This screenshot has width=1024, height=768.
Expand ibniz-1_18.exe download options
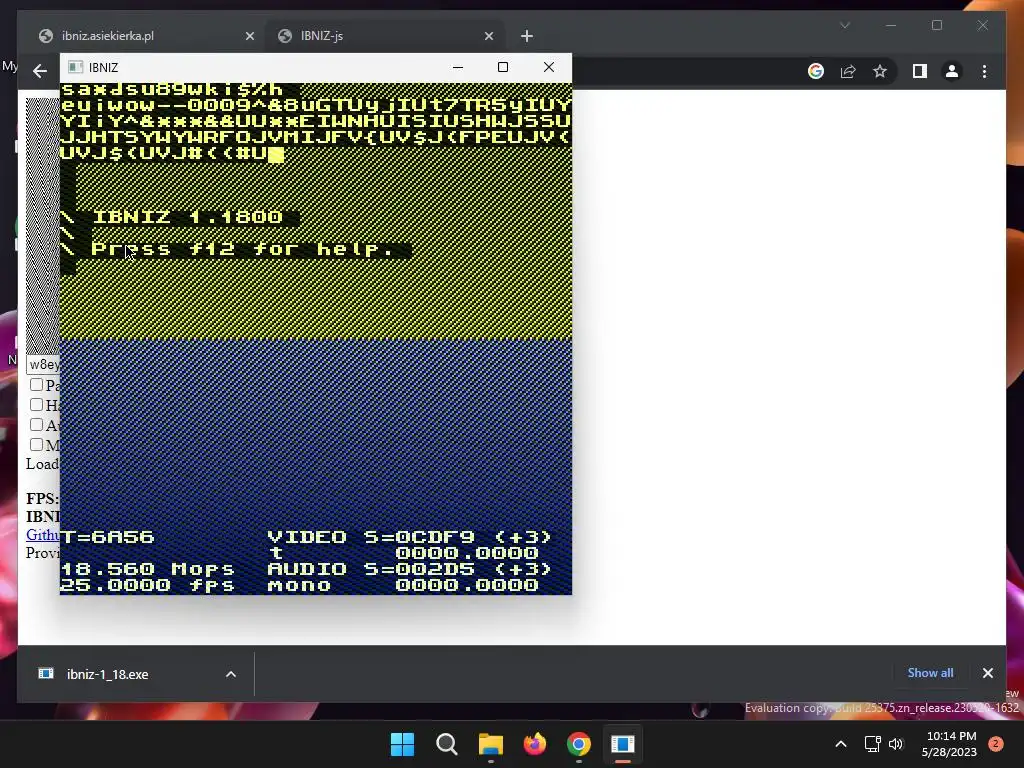[x=231, y=674]
